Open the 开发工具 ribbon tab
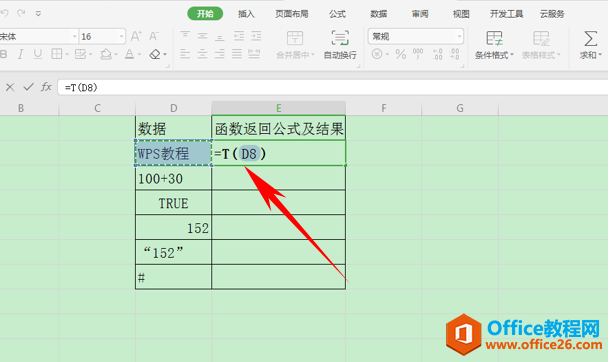The image size is (609, 362). tap(506, 14)
